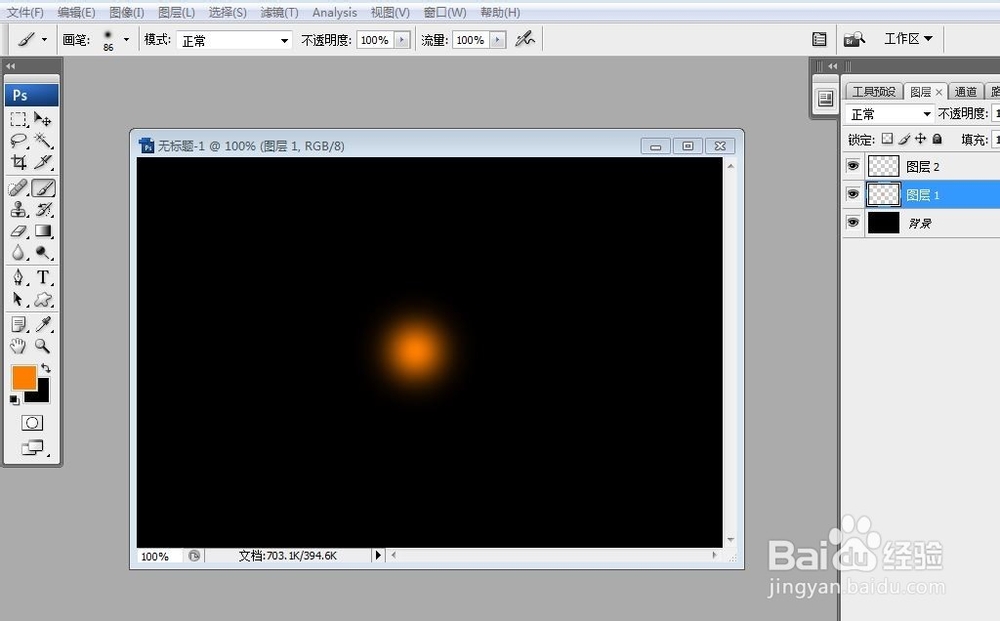Change the screen mode

(x=32, y=448)
